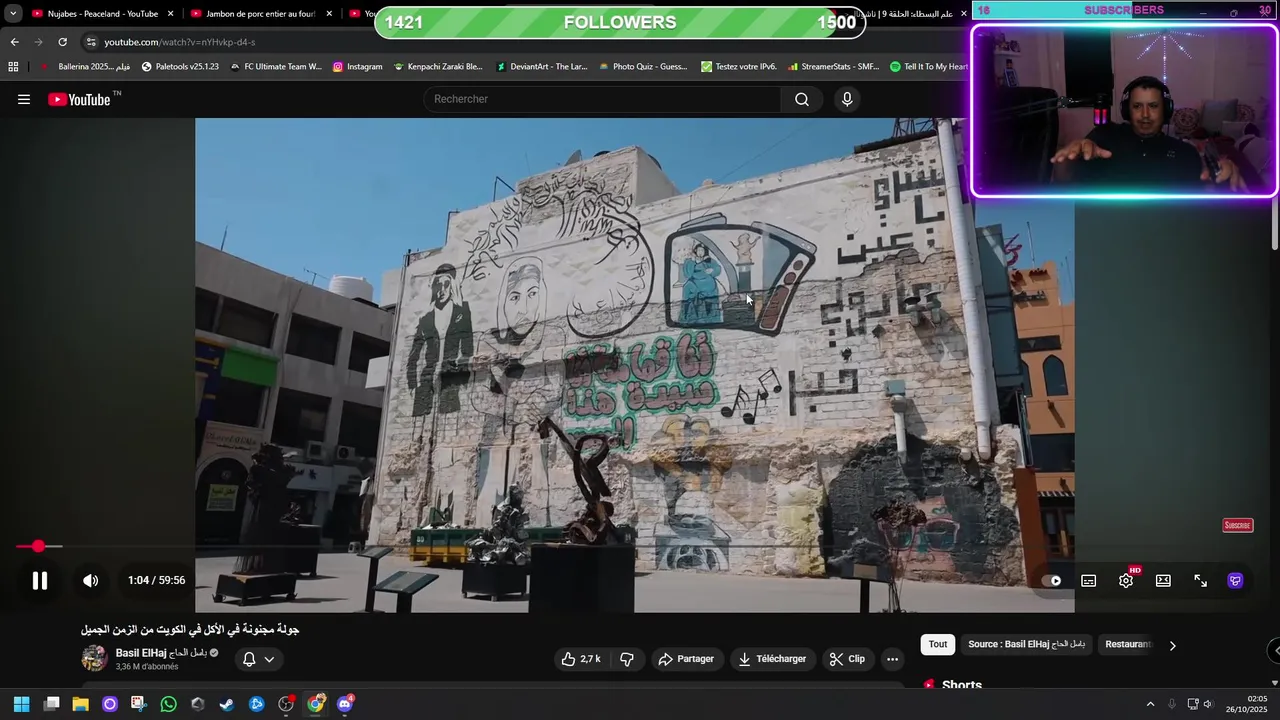Image resolution: width=1280 pixels, height=720 pixels.
Task: Open the Windows Start menu
Action: 22,704
